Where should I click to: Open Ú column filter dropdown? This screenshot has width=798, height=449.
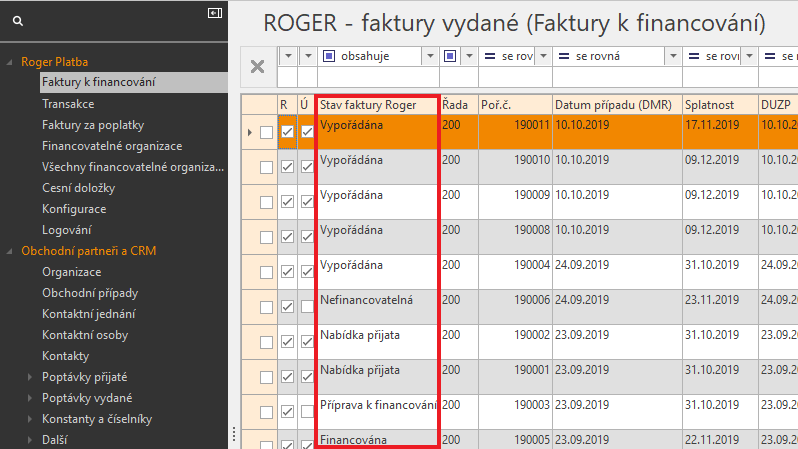(308, 56)
